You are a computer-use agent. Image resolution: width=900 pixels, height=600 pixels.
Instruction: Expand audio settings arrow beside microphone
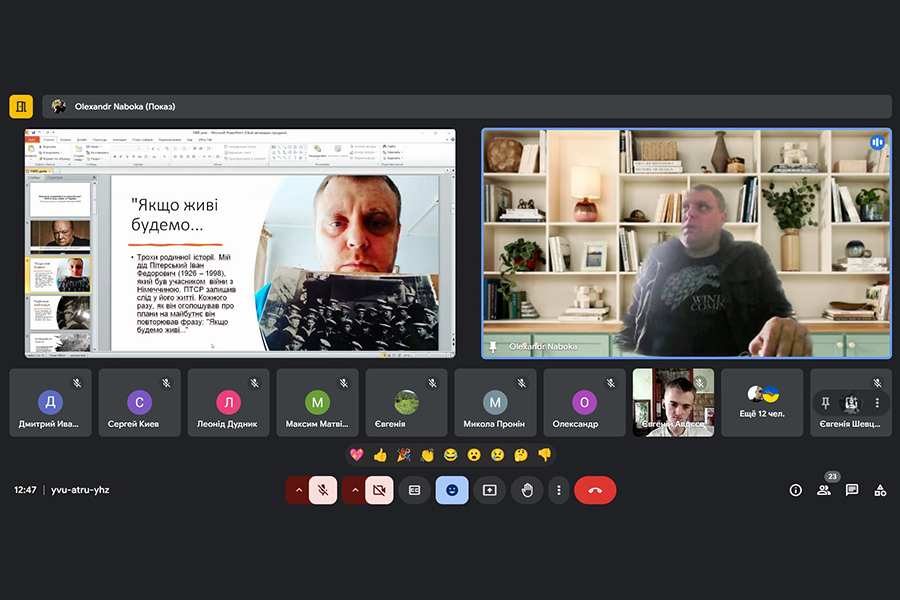tap(298, 490)
